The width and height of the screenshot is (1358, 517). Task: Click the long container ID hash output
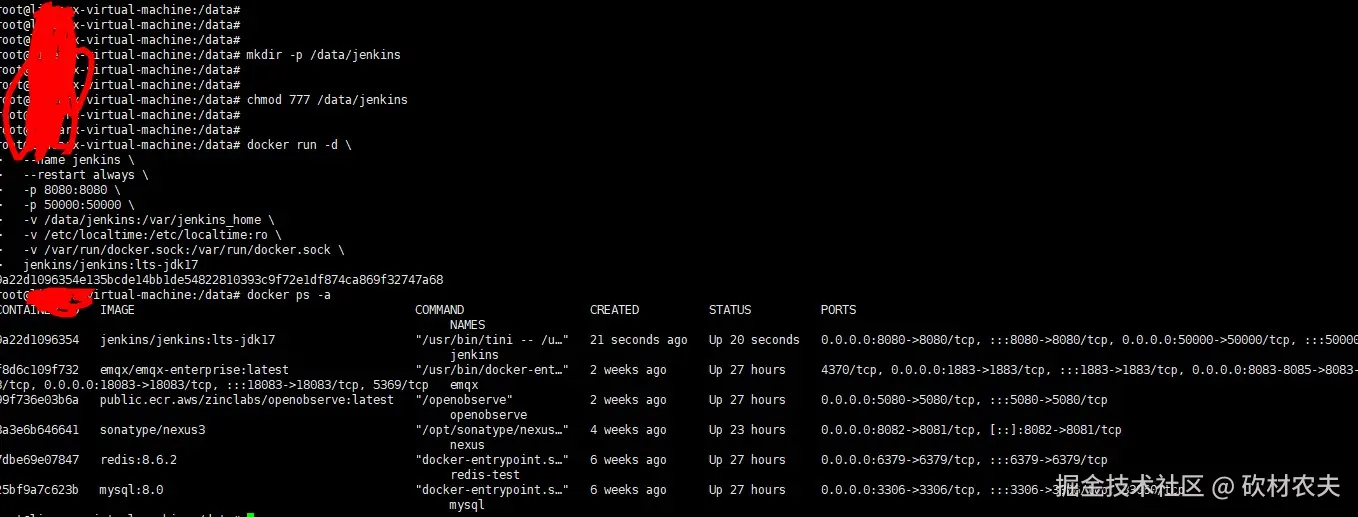coord(221,280)
